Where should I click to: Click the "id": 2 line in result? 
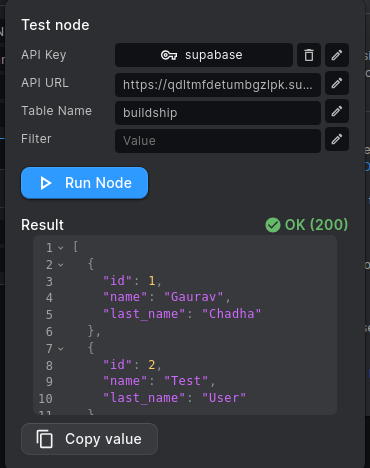pyautogui.click(x=132, y=365)
